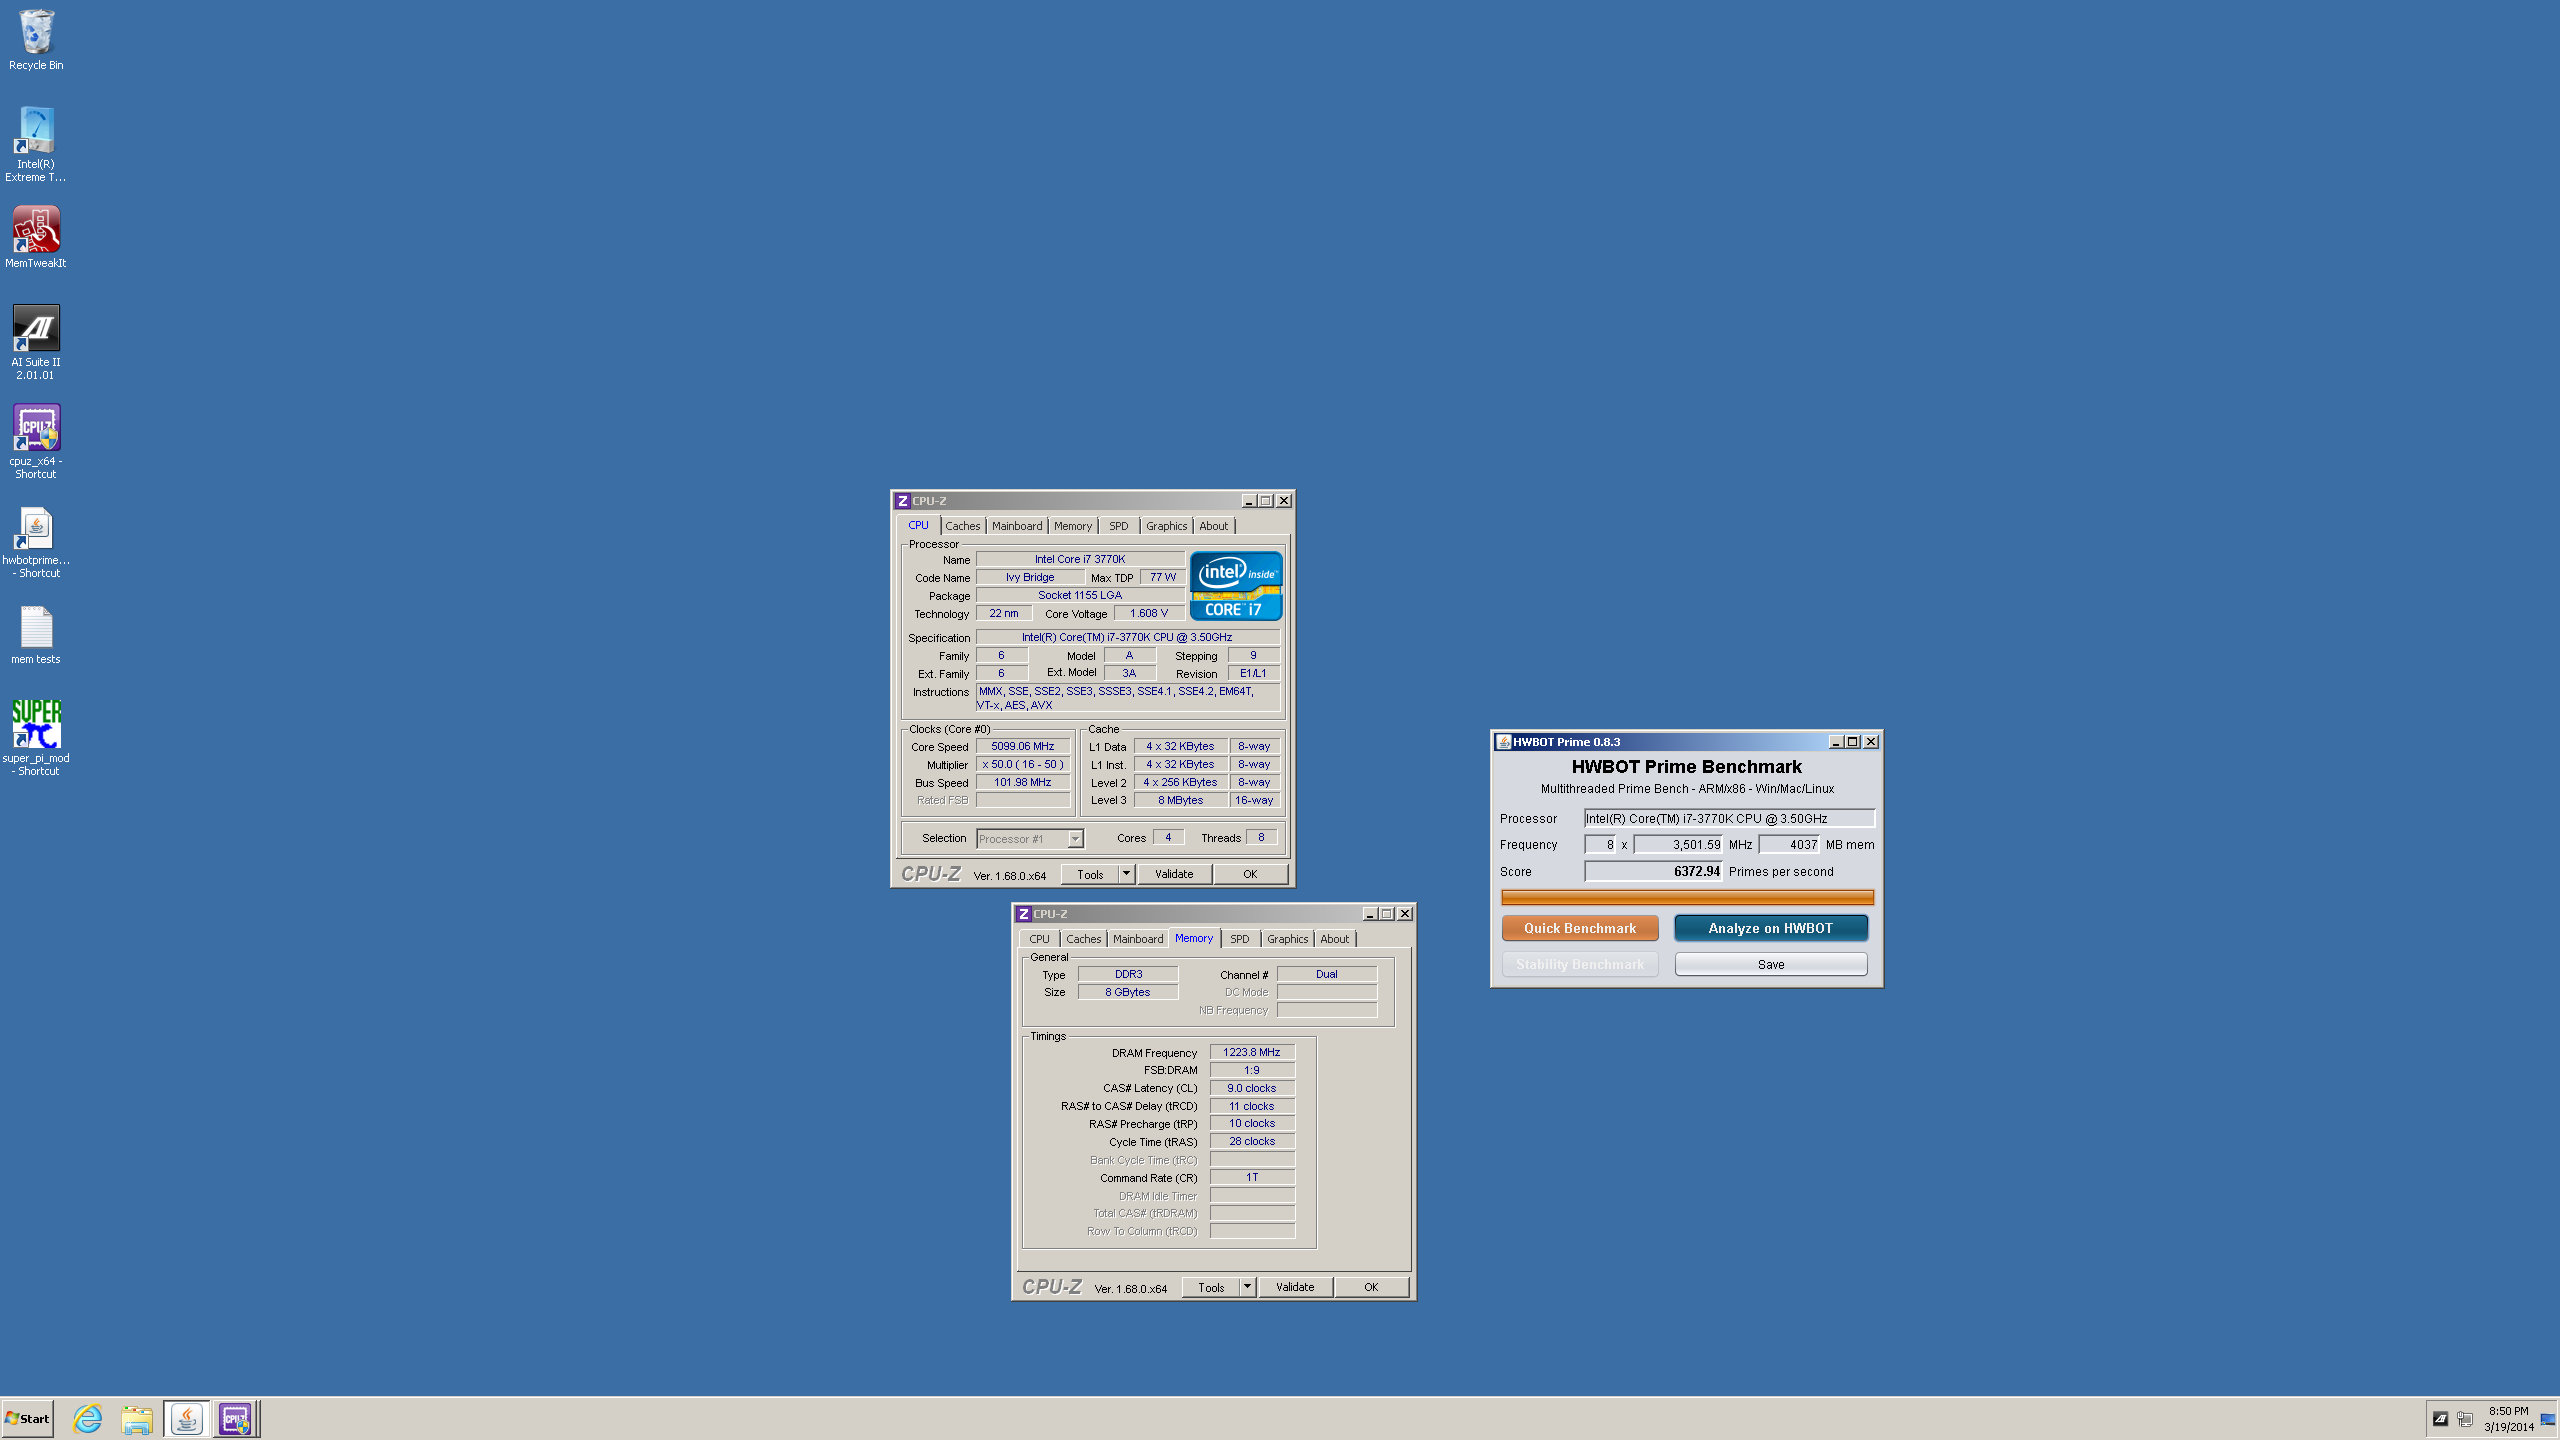Minimize the HWBOT Prime window

(x=1836, y=742)
